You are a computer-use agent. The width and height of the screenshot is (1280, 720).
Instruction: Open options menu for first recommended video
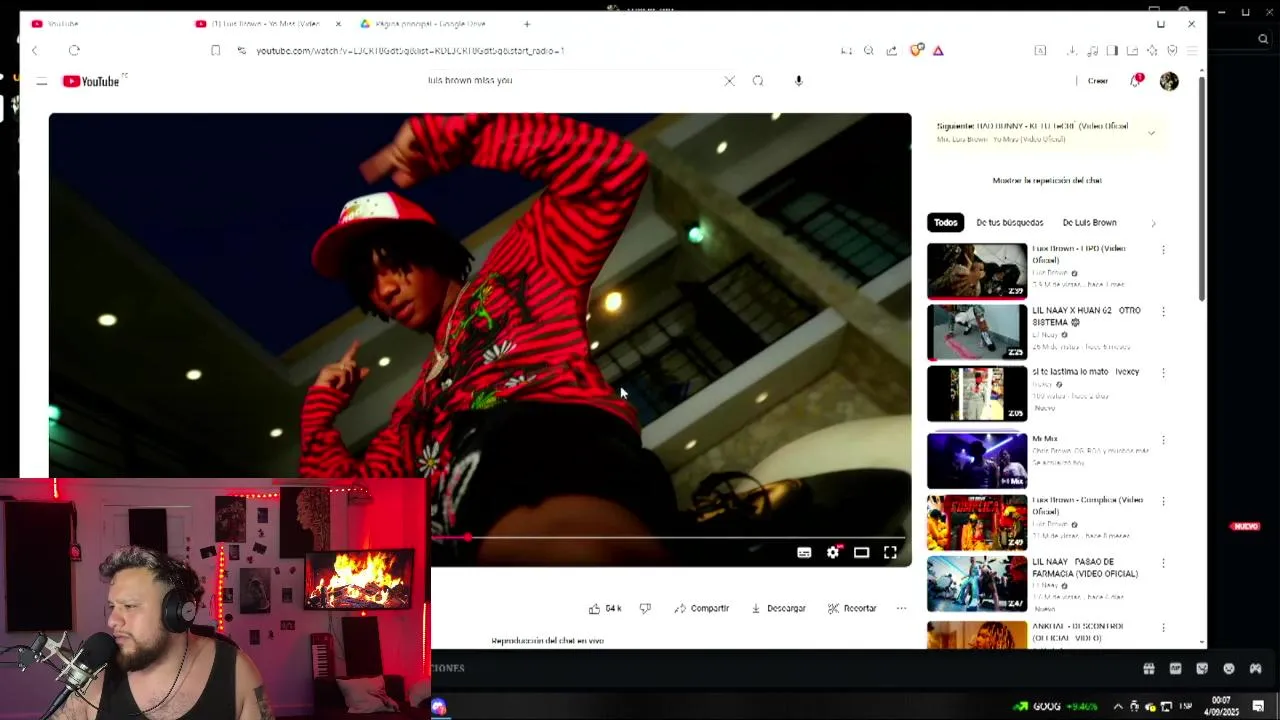1163,250
